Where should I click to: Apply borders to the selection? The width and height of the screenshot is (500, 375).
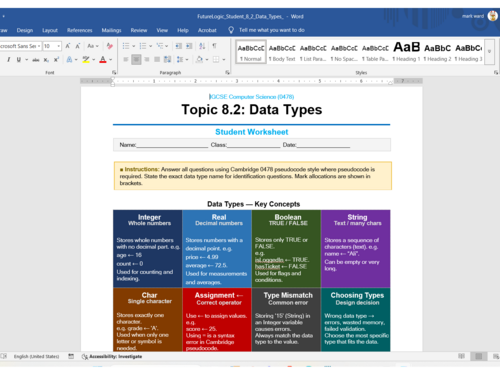[x=216, y=60]
